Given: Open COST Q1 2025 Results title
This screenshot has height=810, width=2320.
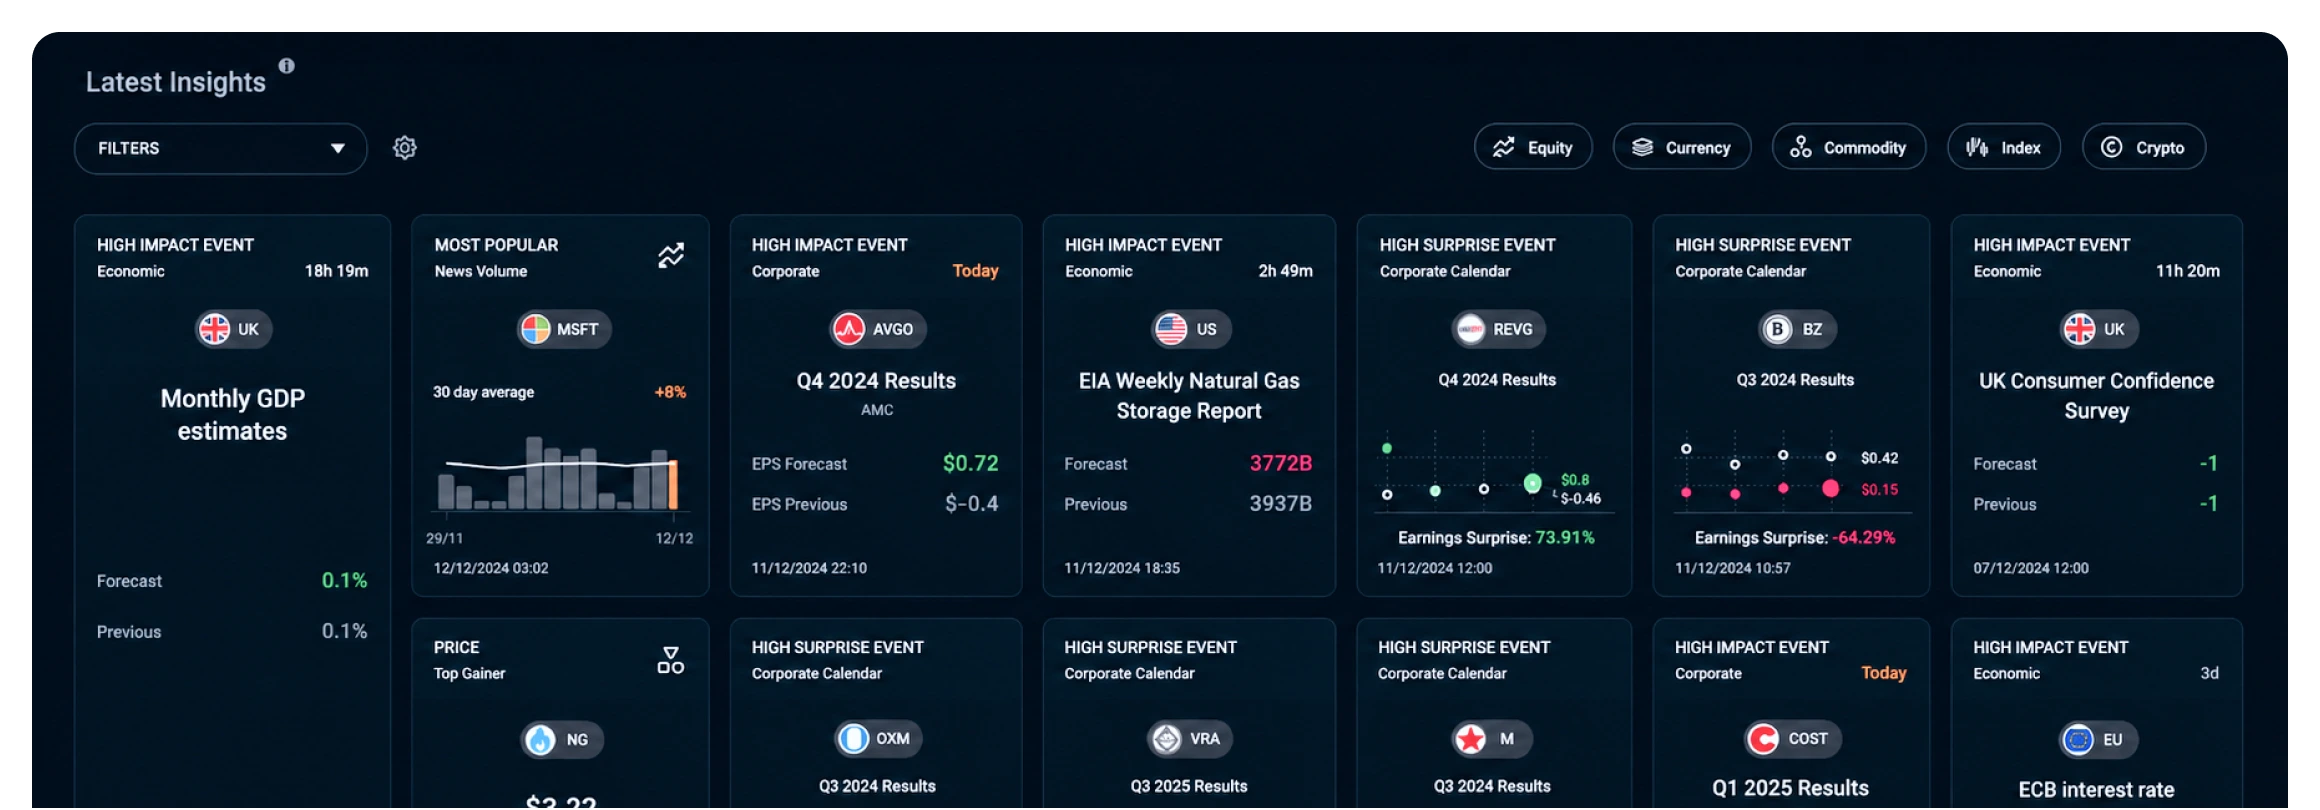Looking at the screenshot, I should pos(1790,788).
